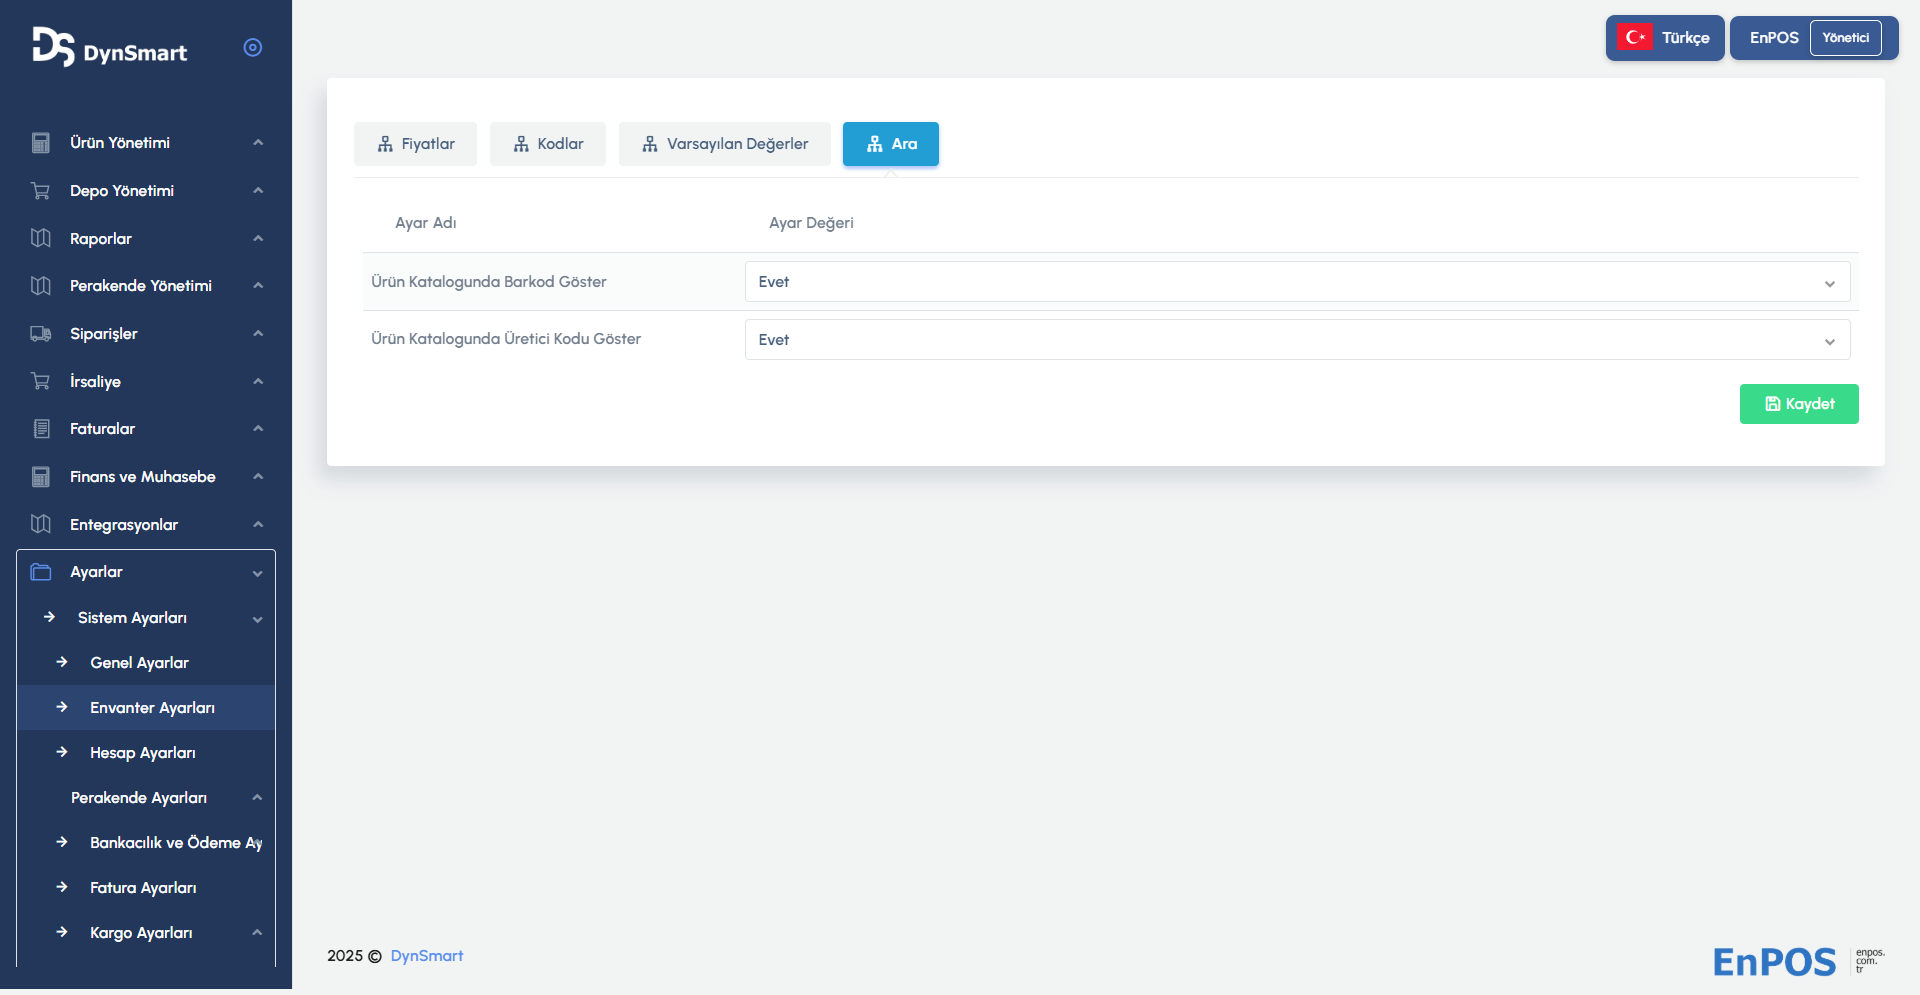
Task: Open Ürün Katalogunda Üretici Kodu Göster dropdown
Action: click(1297, 340)
